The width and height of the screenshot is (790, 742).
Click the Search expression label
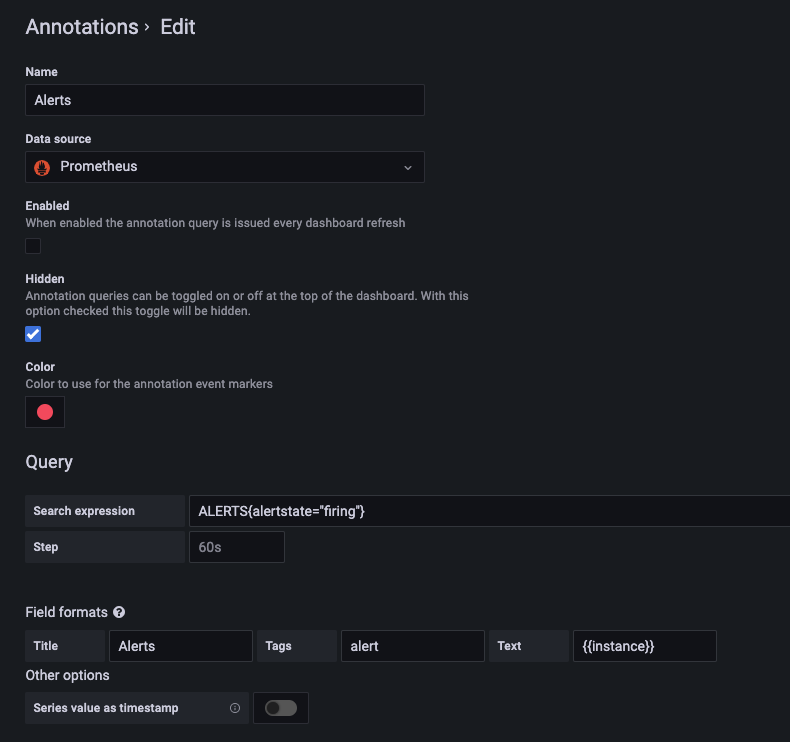point(84,511)
